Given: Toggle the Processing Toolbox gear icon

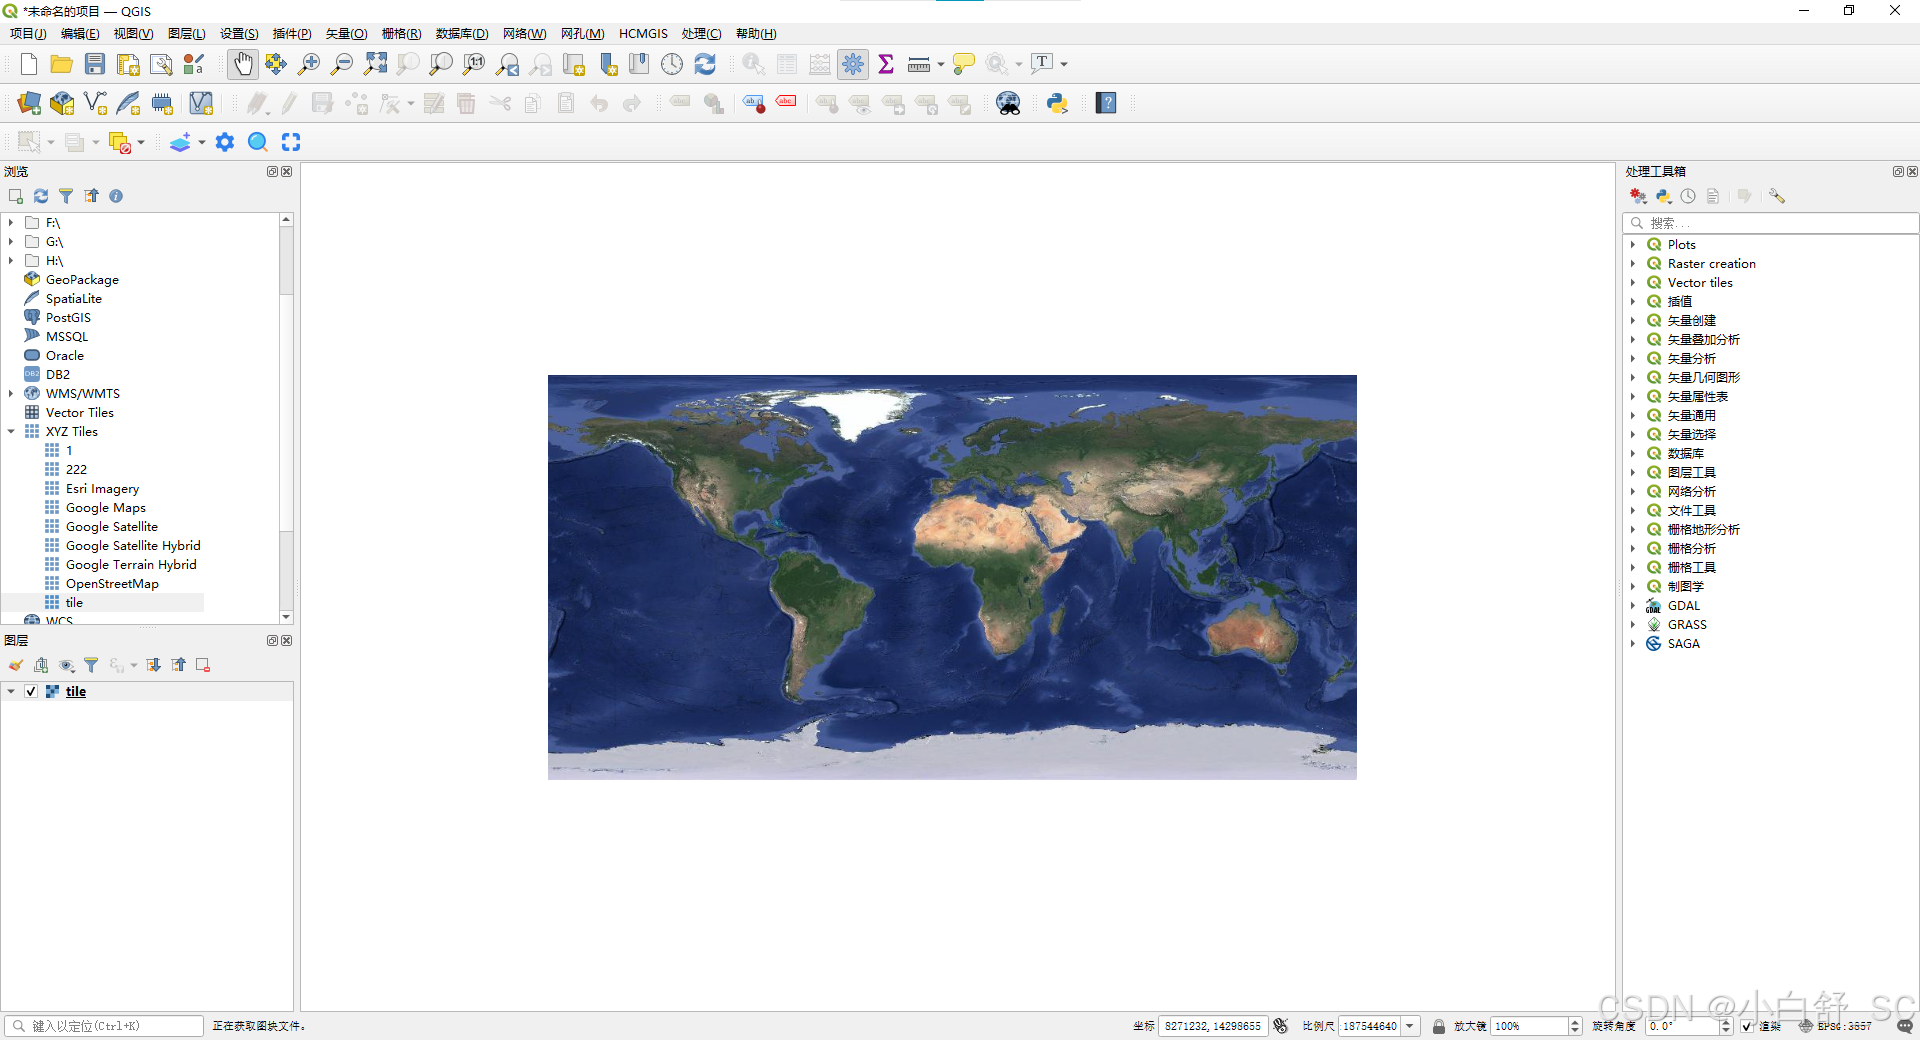Looking at the screenshot, I should pyautogui.click(x=853, y=64).
